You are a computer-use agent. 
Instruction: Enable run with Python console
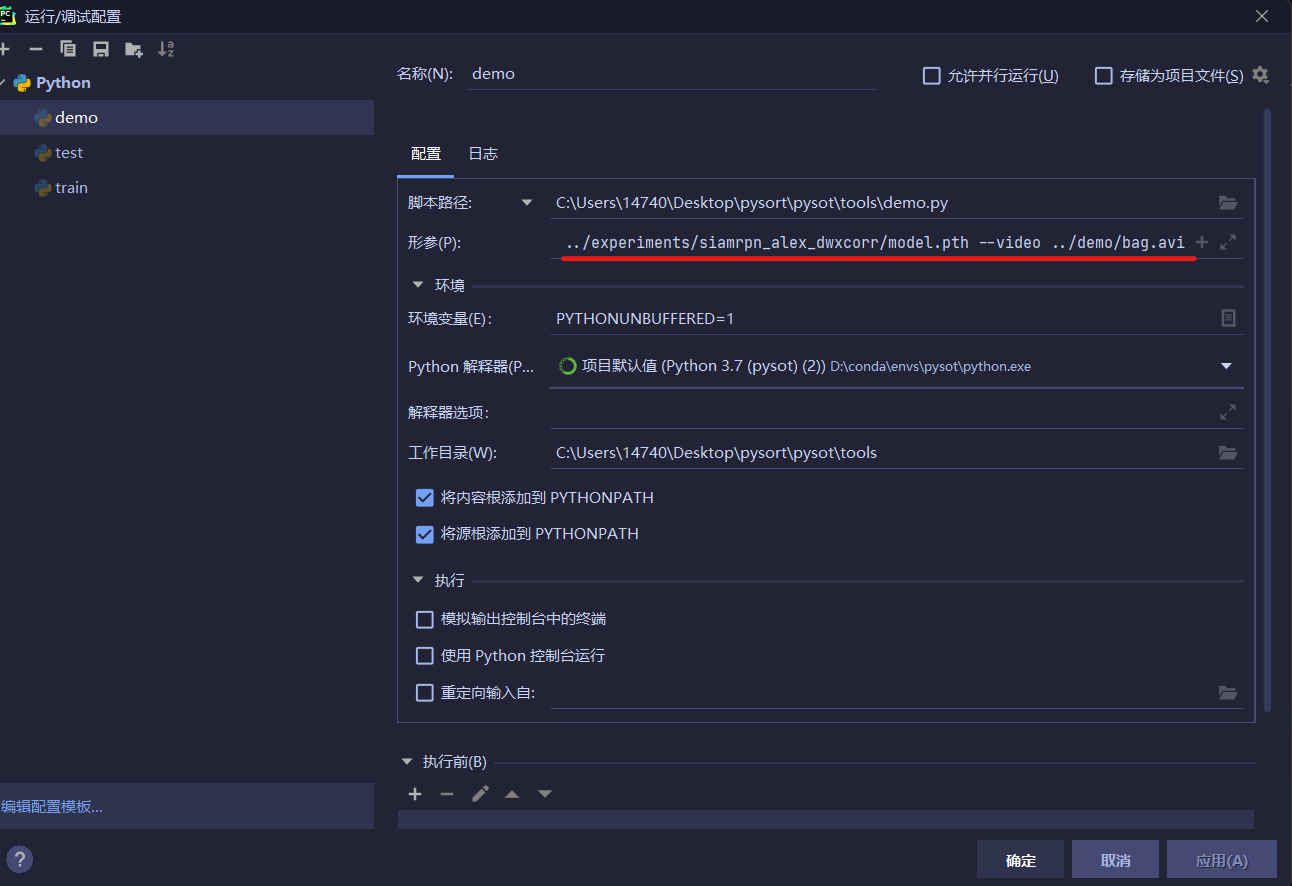click(x=425, y=656)
